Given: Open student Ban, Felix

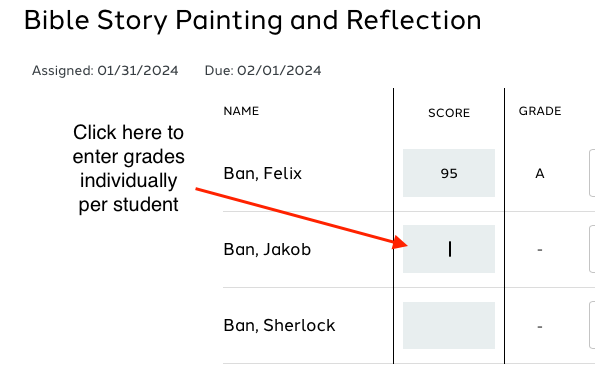Looking at the screenshot, I should [263, 173].
